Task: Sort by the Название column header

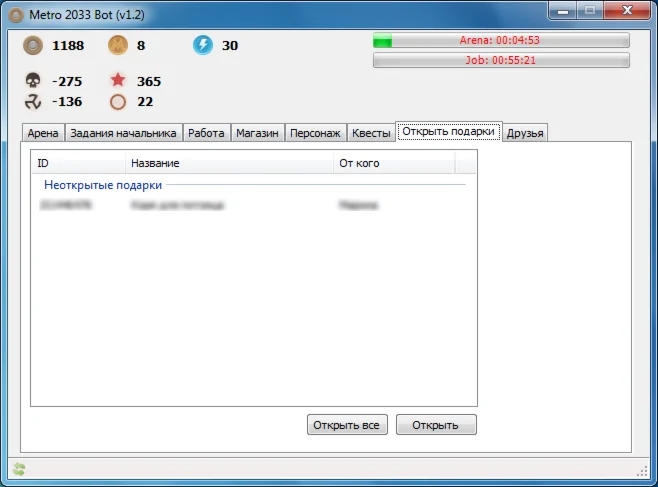Action: coord(229,163)
